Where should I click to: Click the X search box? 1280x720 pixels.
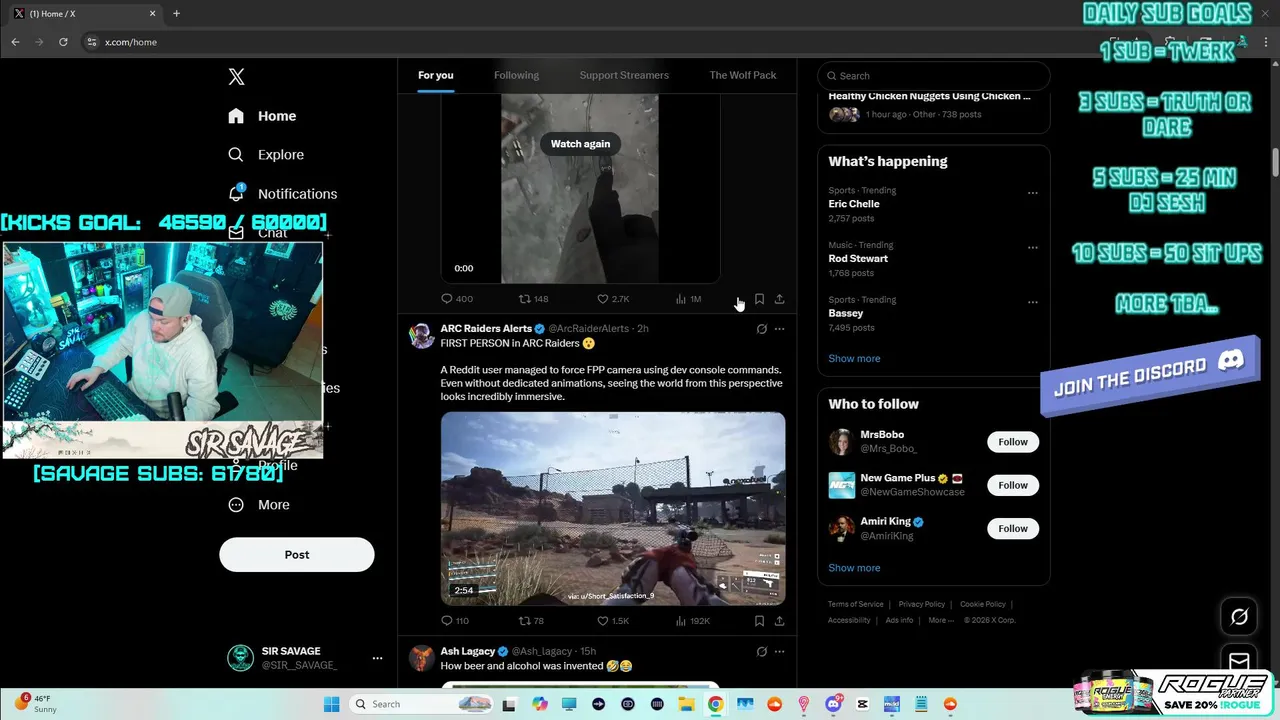coord(934,76)
